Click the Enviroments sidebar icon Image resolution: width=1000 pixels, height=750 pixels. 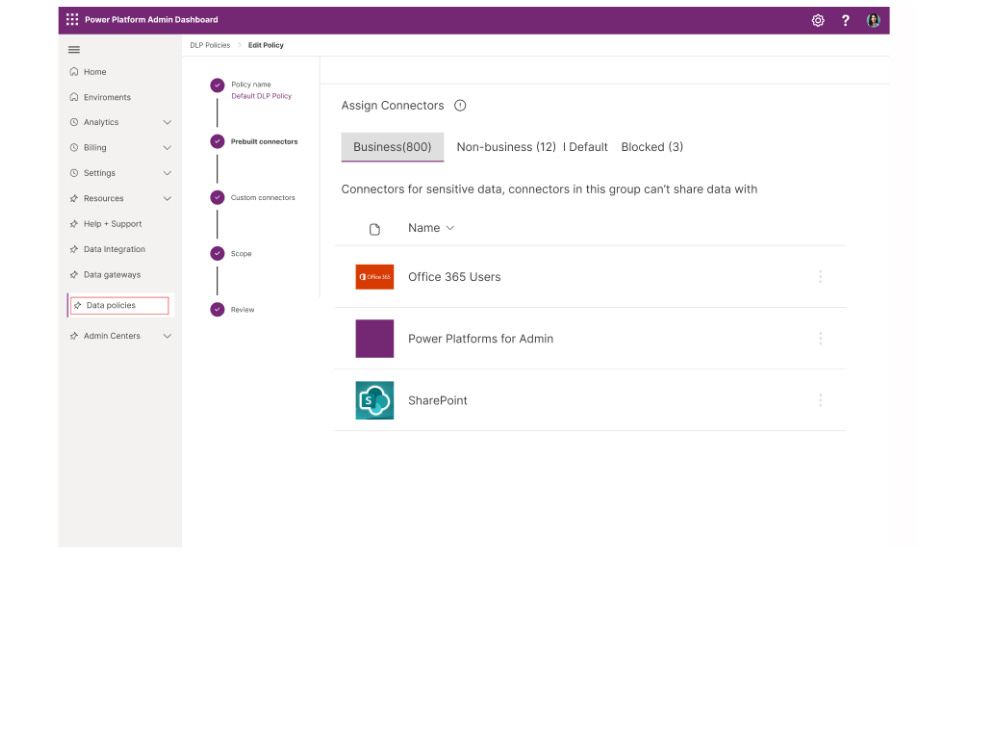coord(74,97)
